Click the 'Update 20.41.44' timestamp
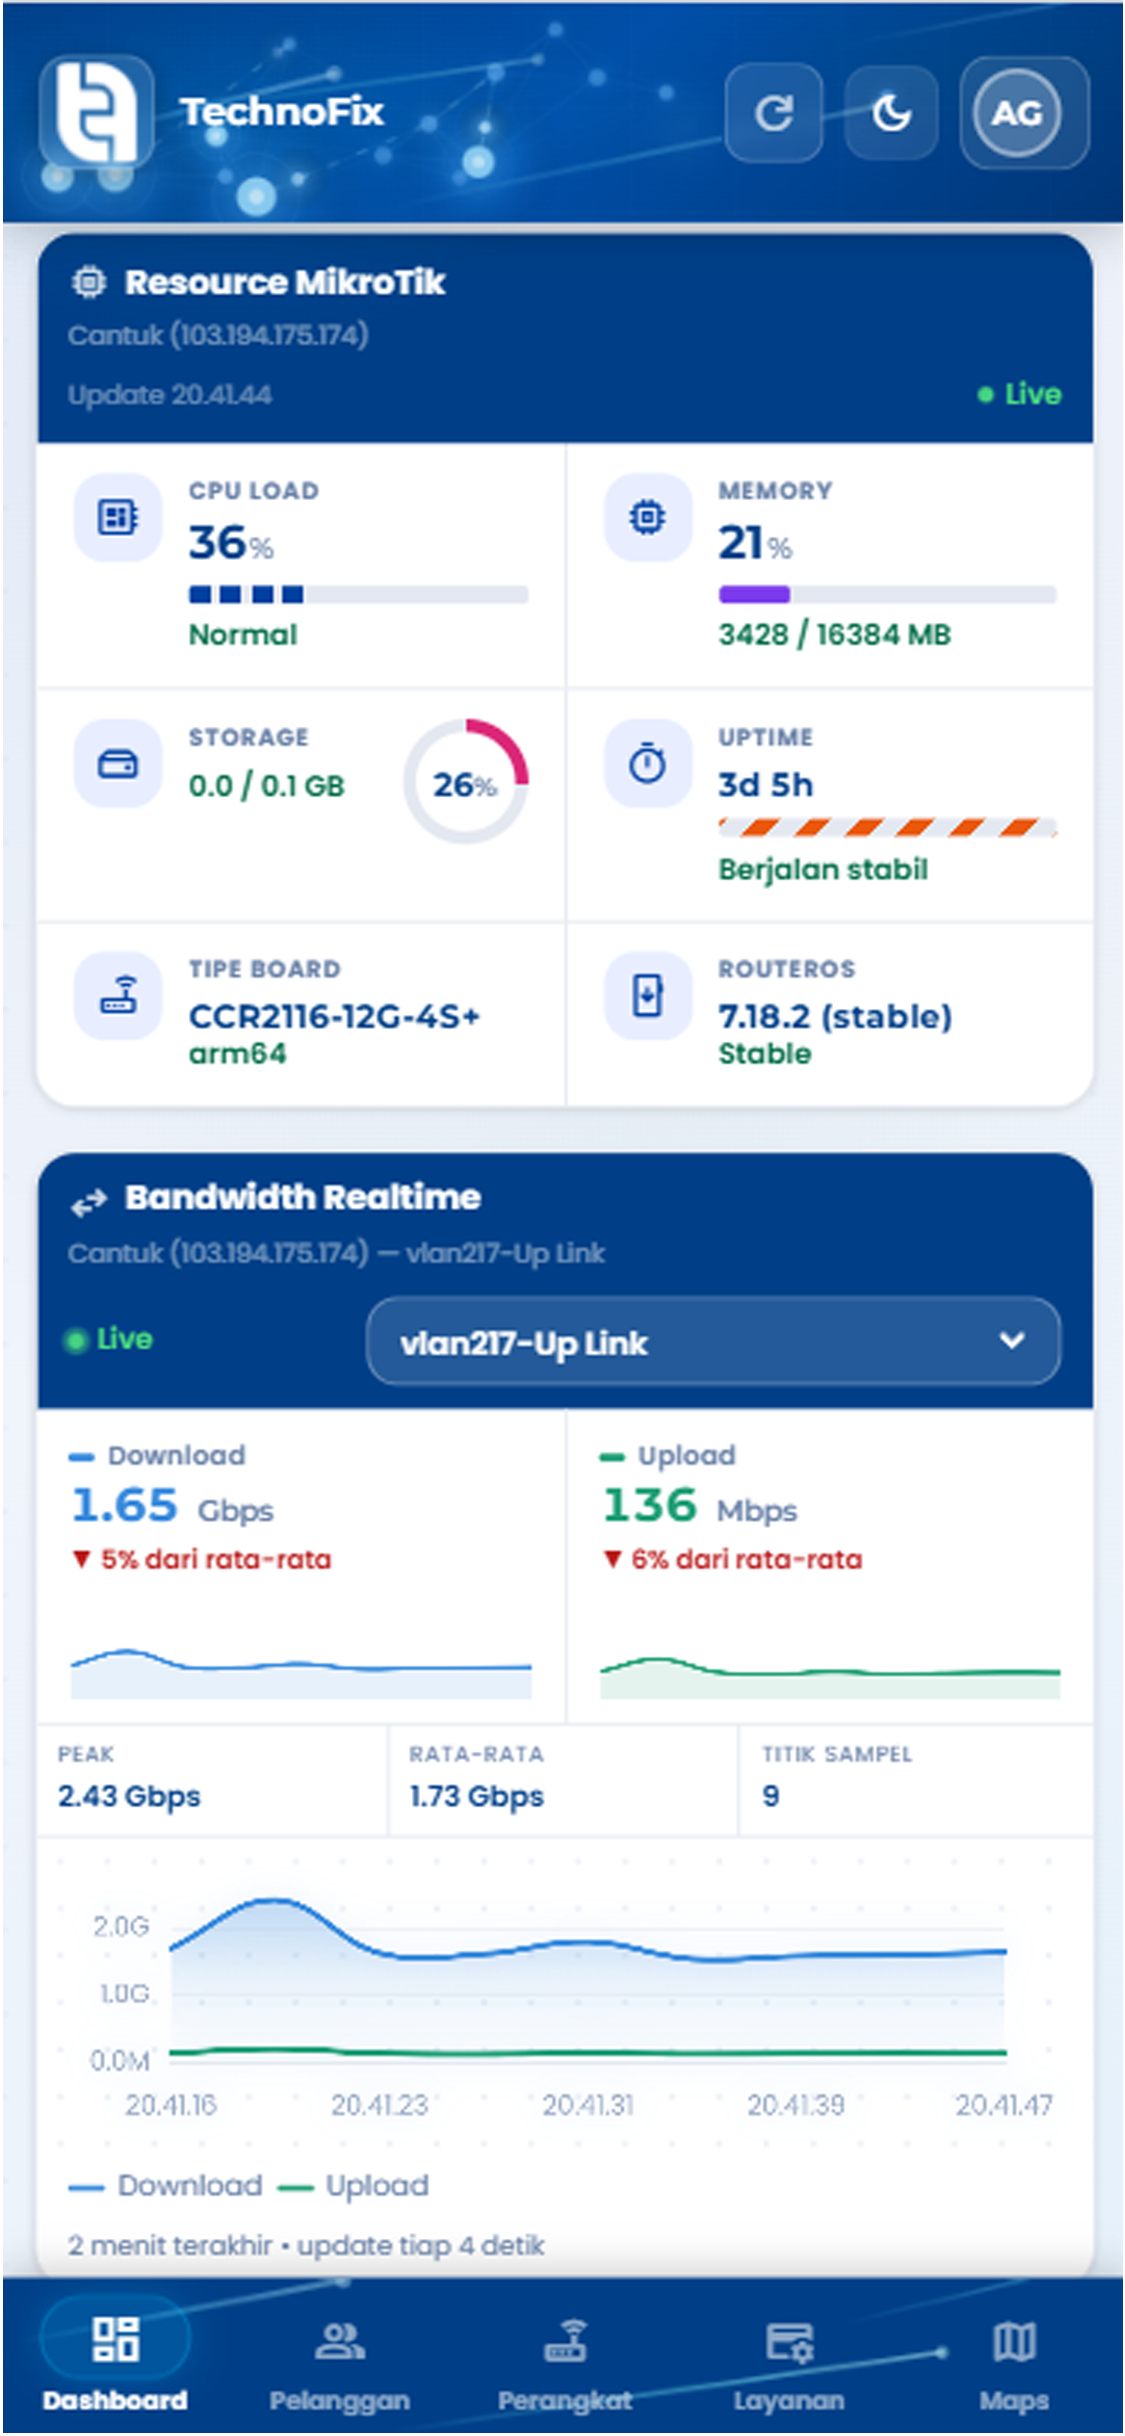Screen dimensions: 1125x2436 (170, 395)
